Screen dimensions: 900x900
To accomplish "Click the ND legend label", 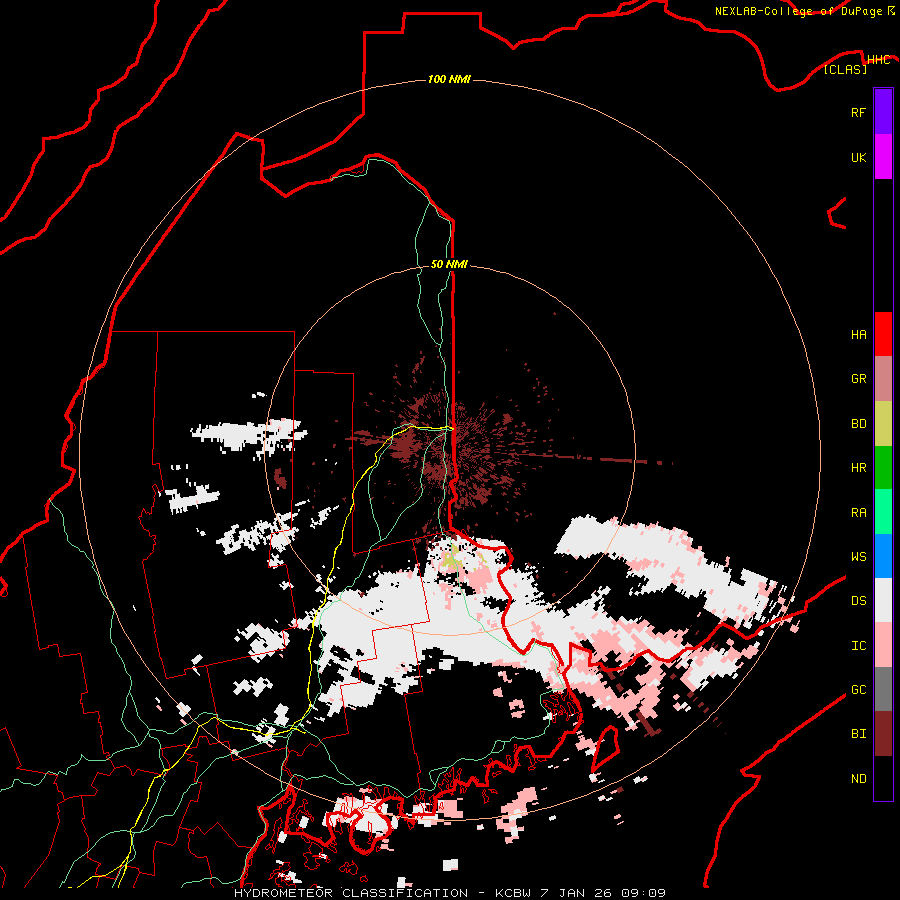I will tap(858, 779).
